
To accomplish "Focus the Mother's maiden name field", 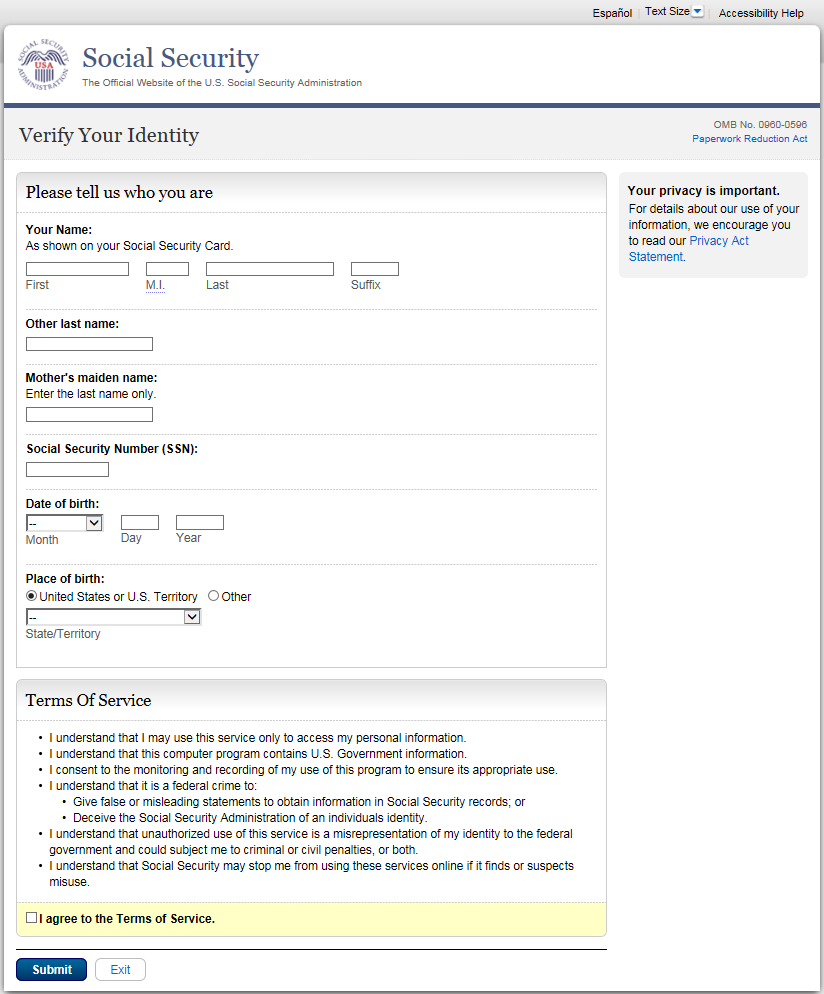I will click(89, 414).
